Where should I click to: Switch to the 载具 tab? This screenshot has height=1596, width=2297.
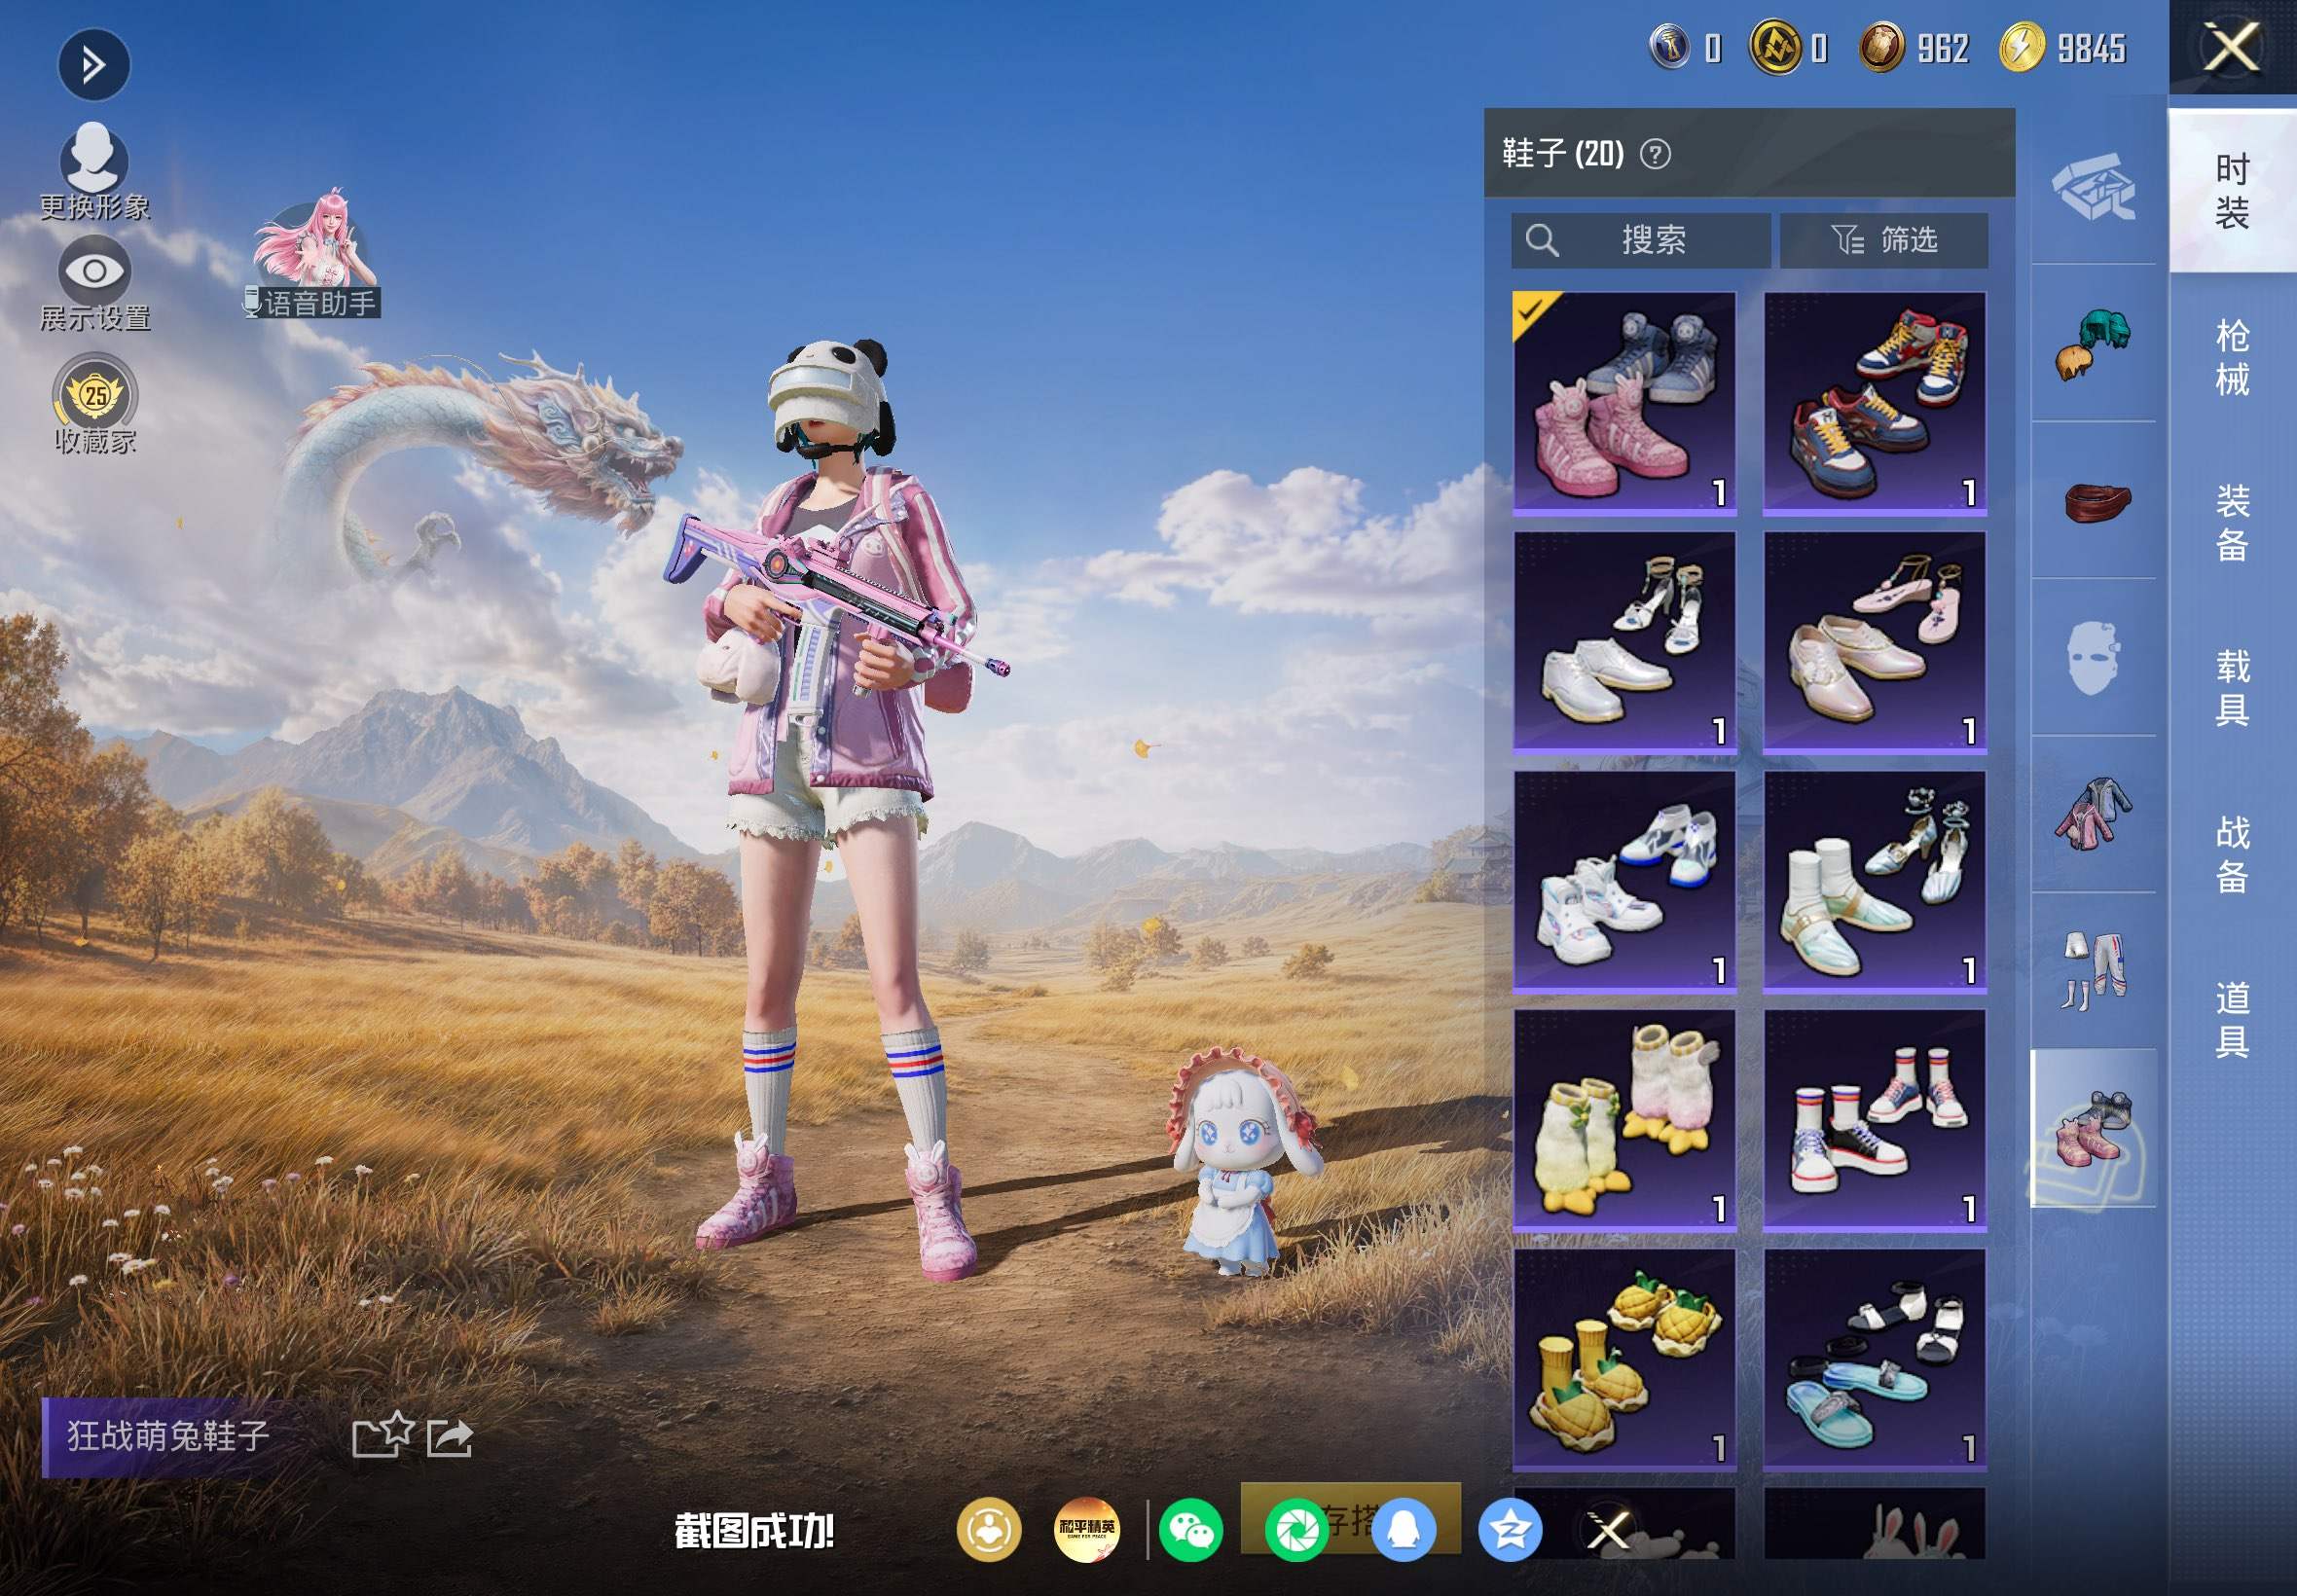coord(2232,688)
